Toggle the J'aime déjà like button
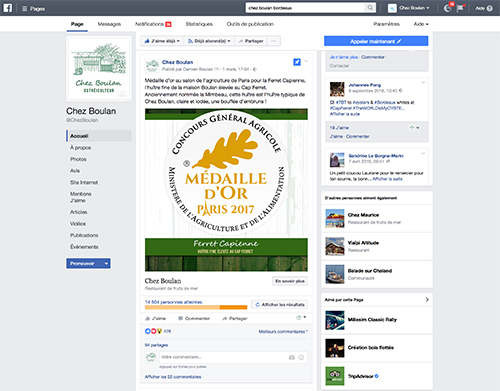This screenshot has height=391, width=500. [x=162, y=41]
